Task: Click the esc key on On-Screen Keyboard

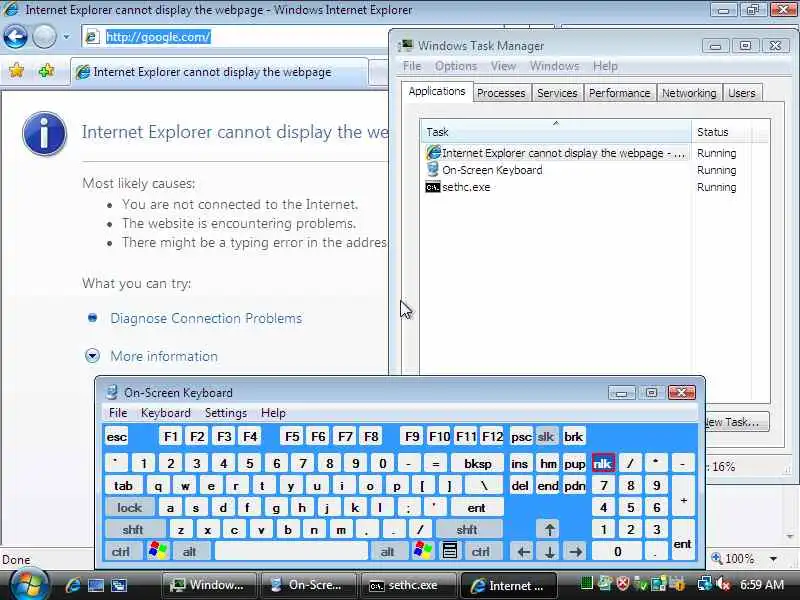Action: point(116,437)
